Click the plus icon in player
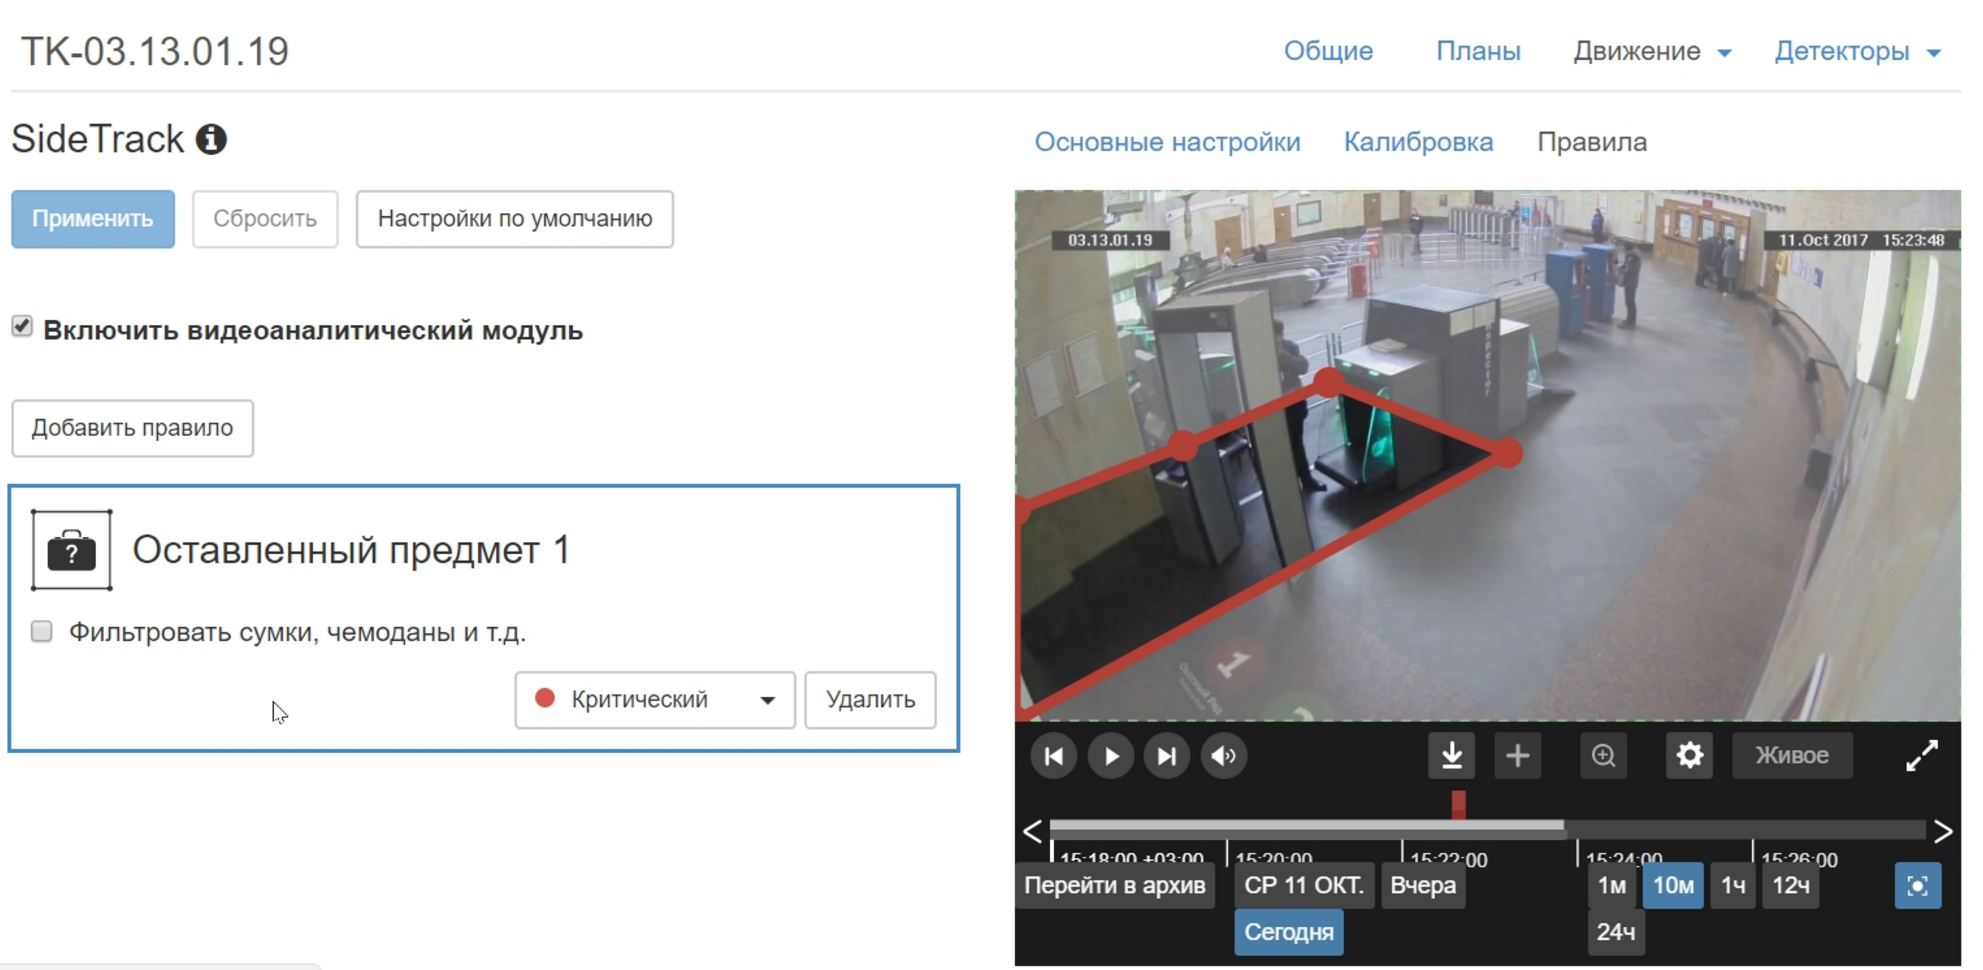The height and width of the screenshot is (970, 1983). 1518,756
